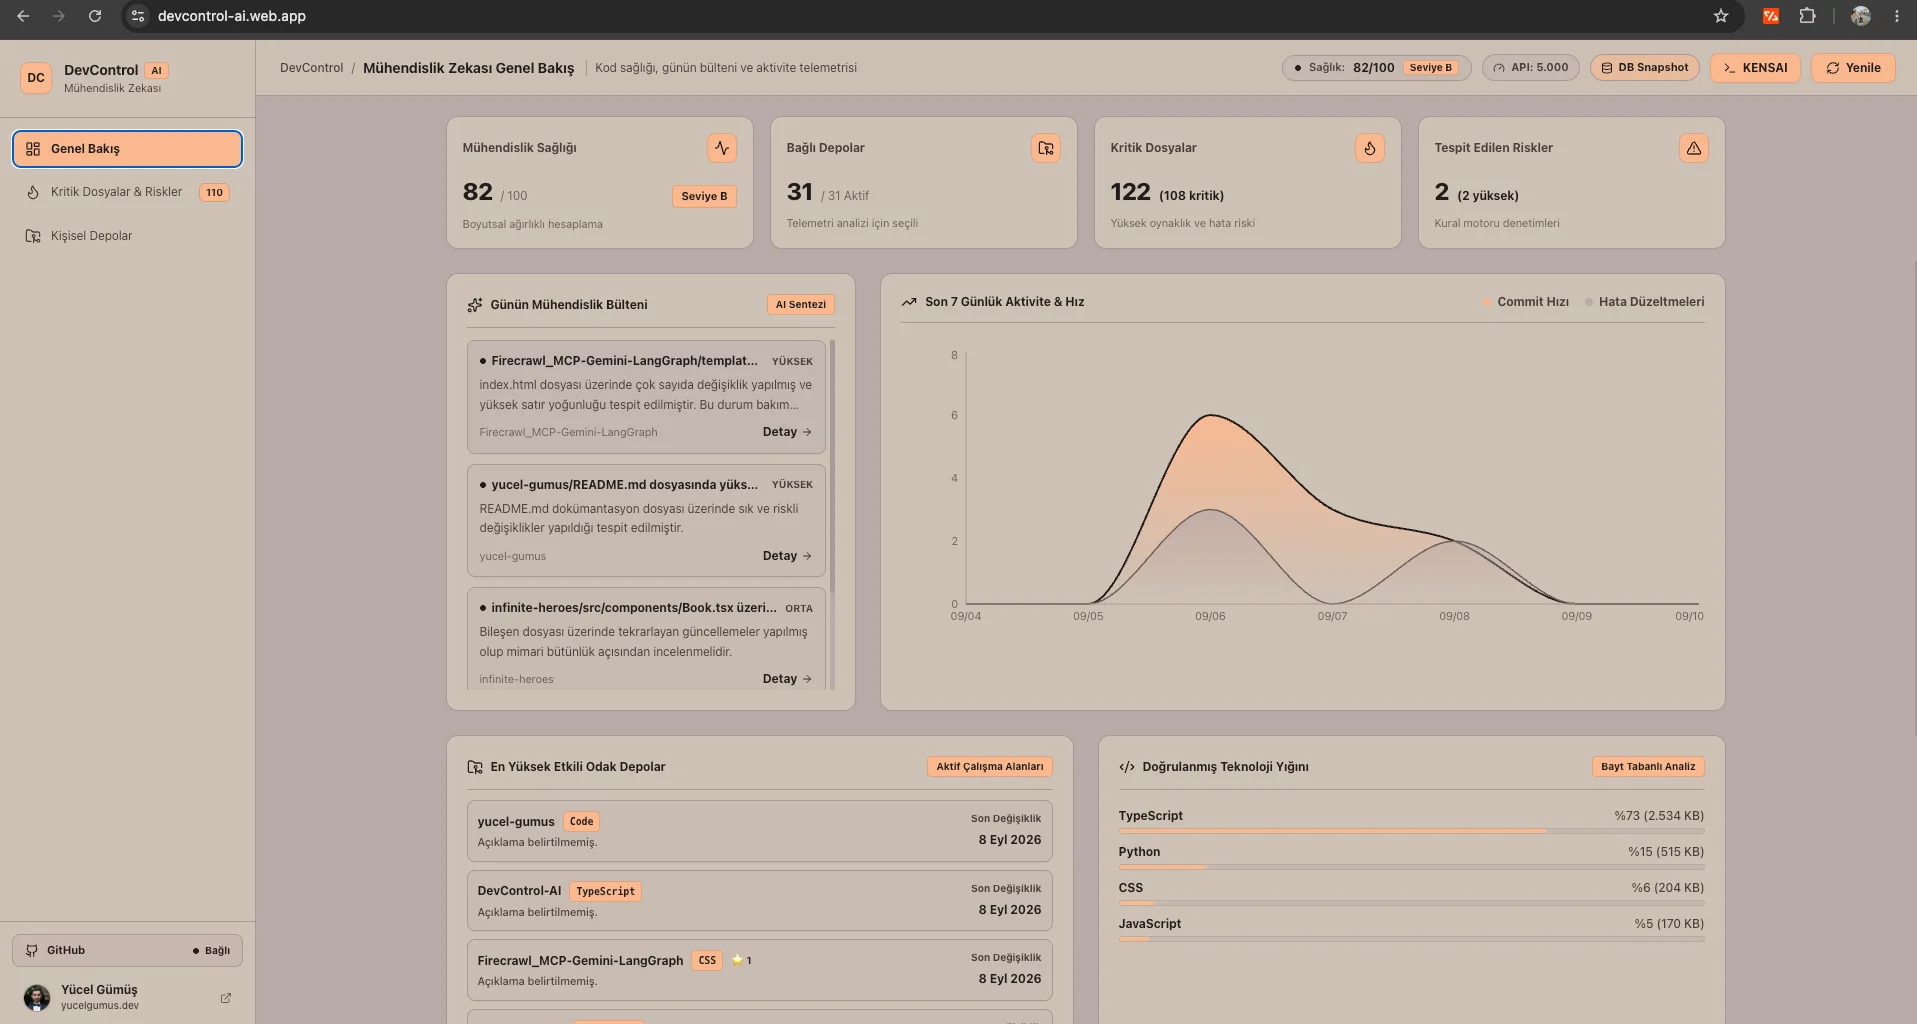Click the DevControl breadcrumb link
1917x1024 pixels.
click(311, 68)
